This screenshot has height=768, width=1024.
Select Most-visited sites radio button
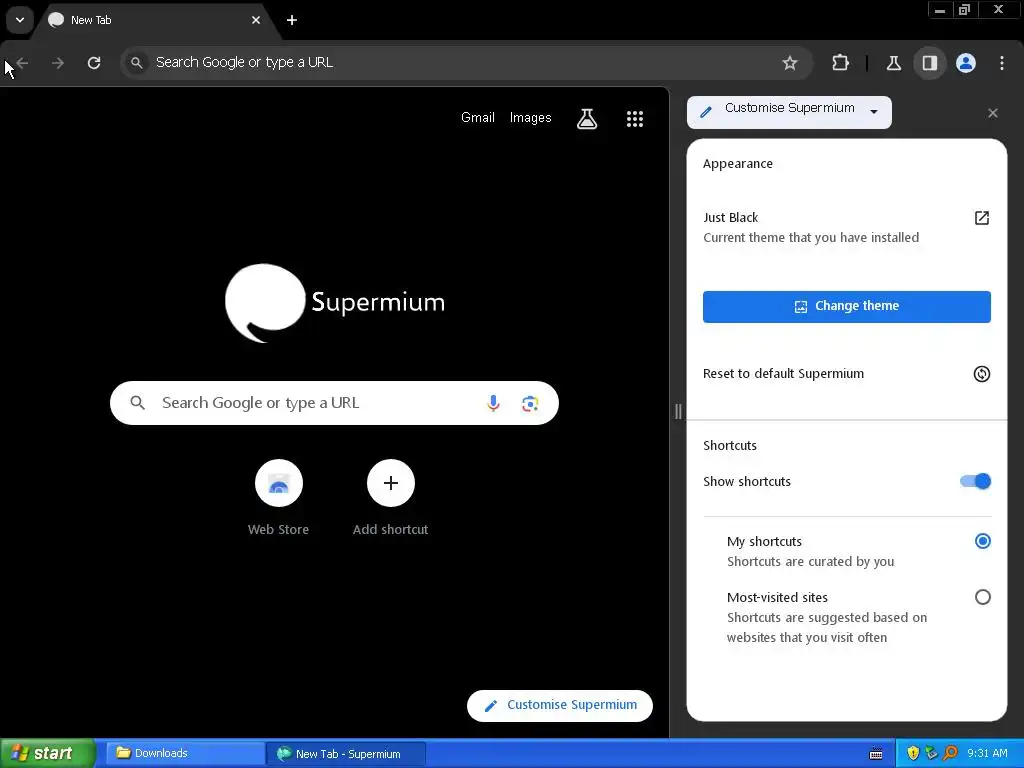point(982,597)
